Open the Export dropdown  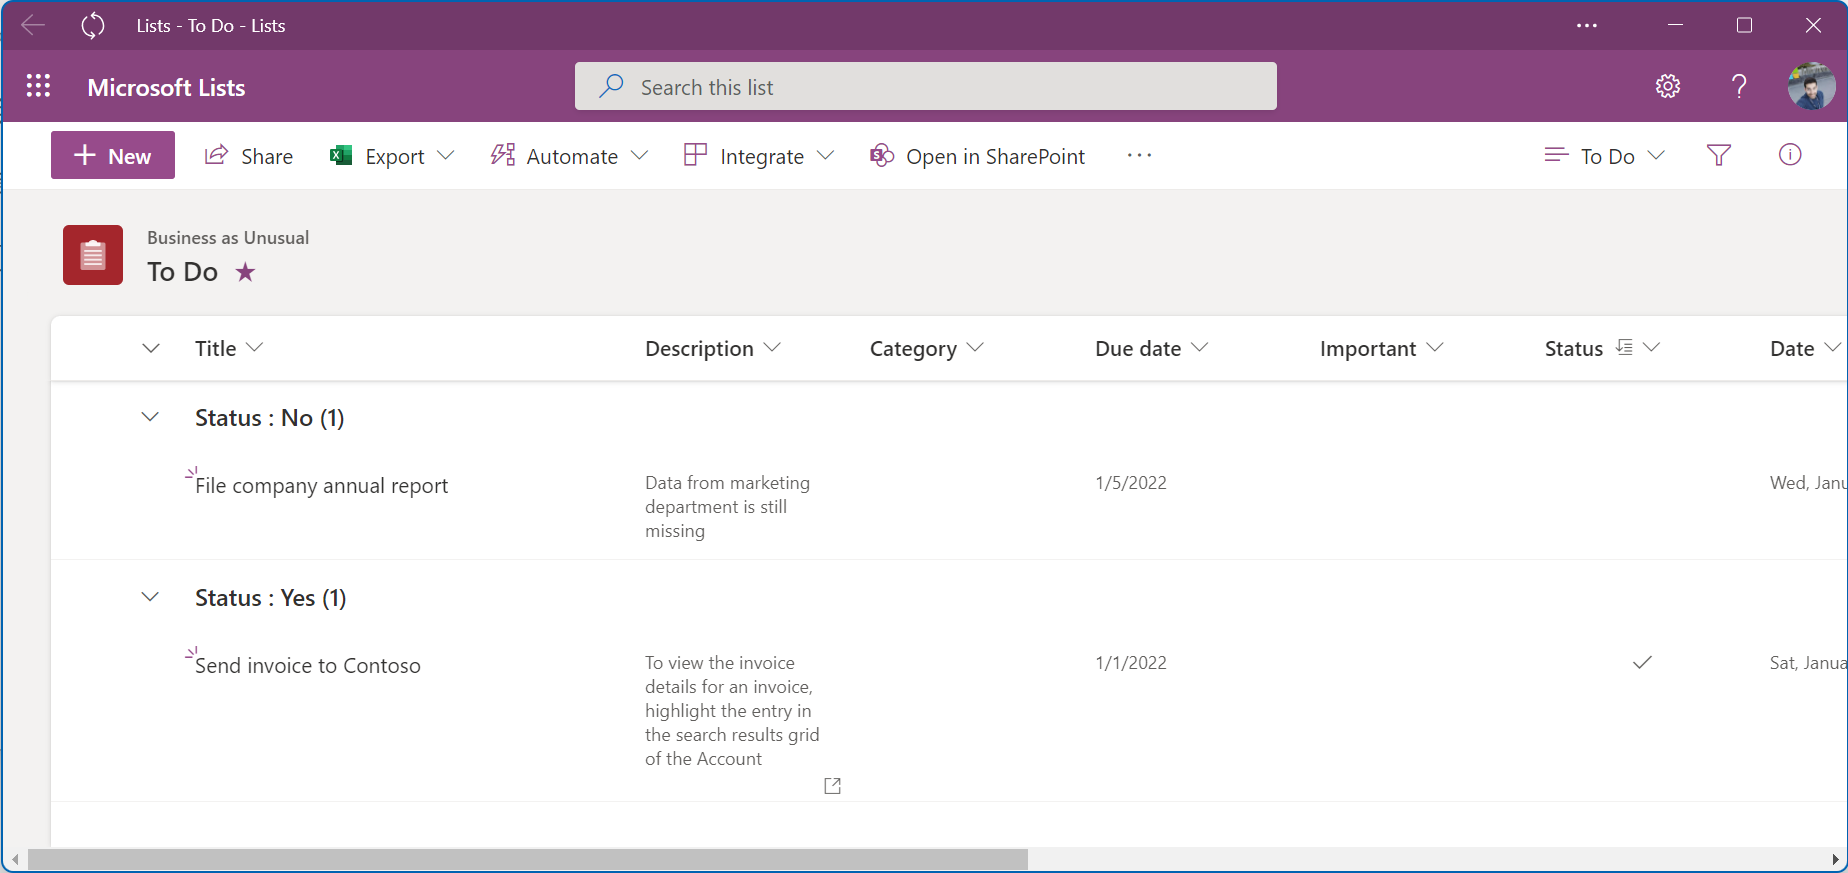coord(392,156)
